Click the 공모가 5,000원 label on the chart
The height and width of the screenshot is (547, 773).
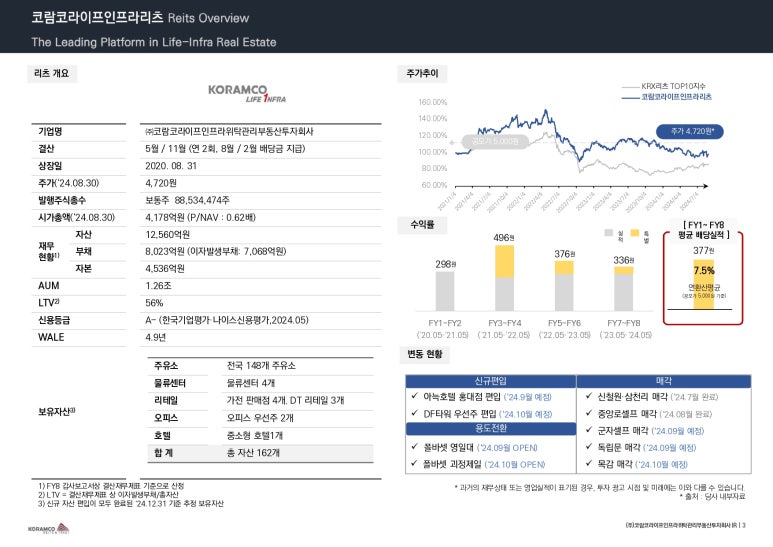click(495, 141)
